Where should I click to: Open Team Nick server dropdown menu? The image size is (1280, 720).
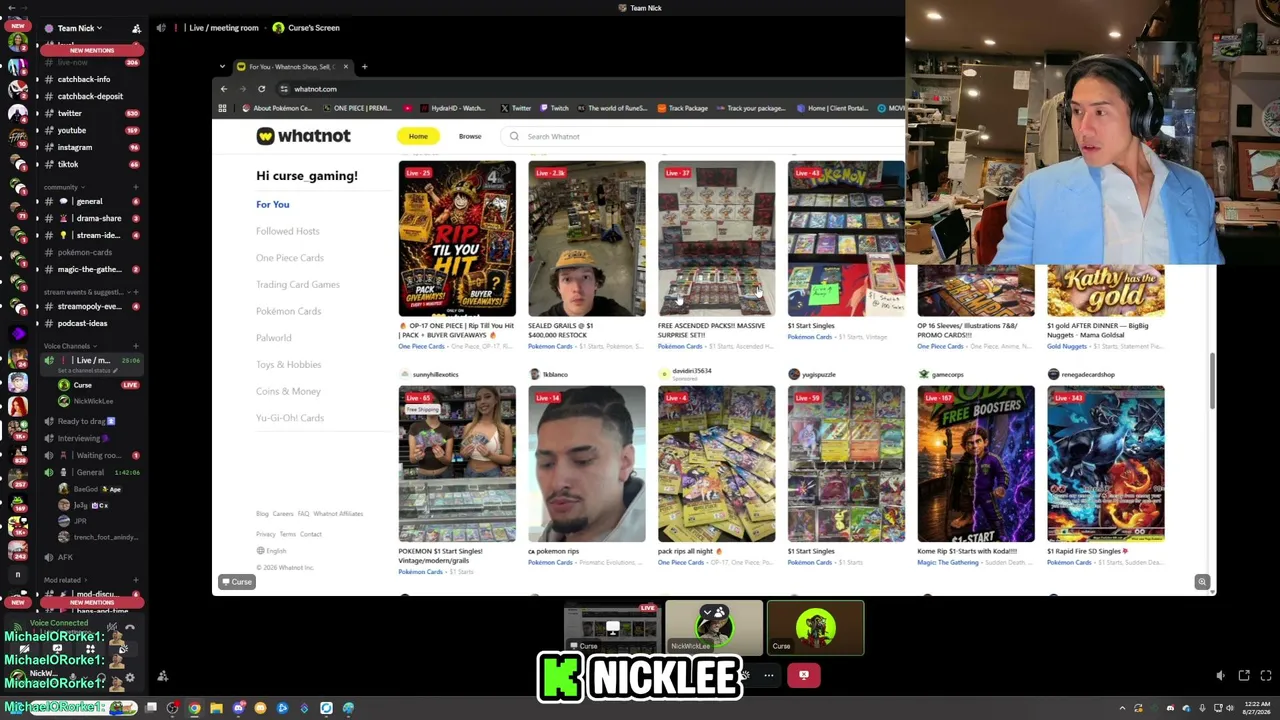click(x=80, y=28)
